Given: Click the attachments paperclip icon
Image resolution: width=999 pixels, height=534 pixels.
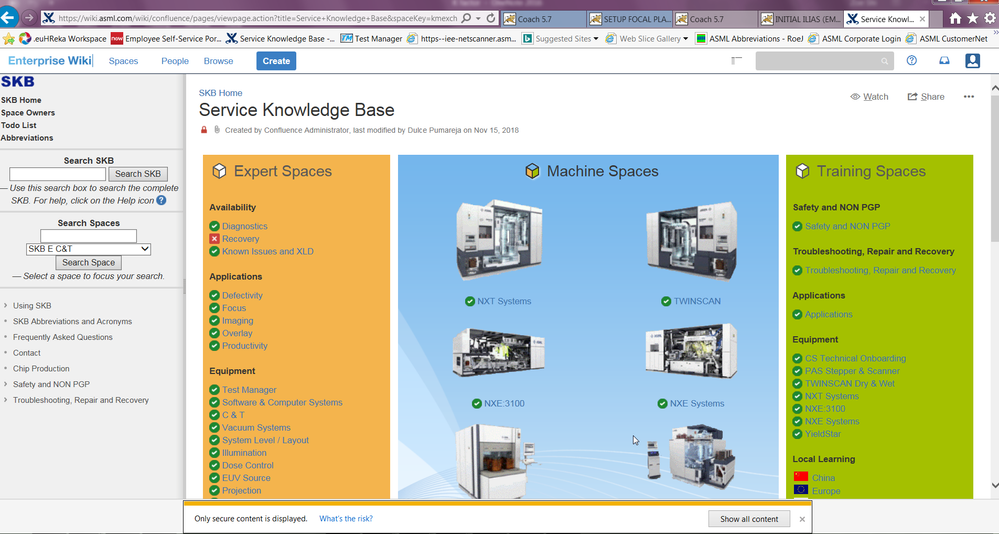Looking at the screenshot, I should pos(217,130).
